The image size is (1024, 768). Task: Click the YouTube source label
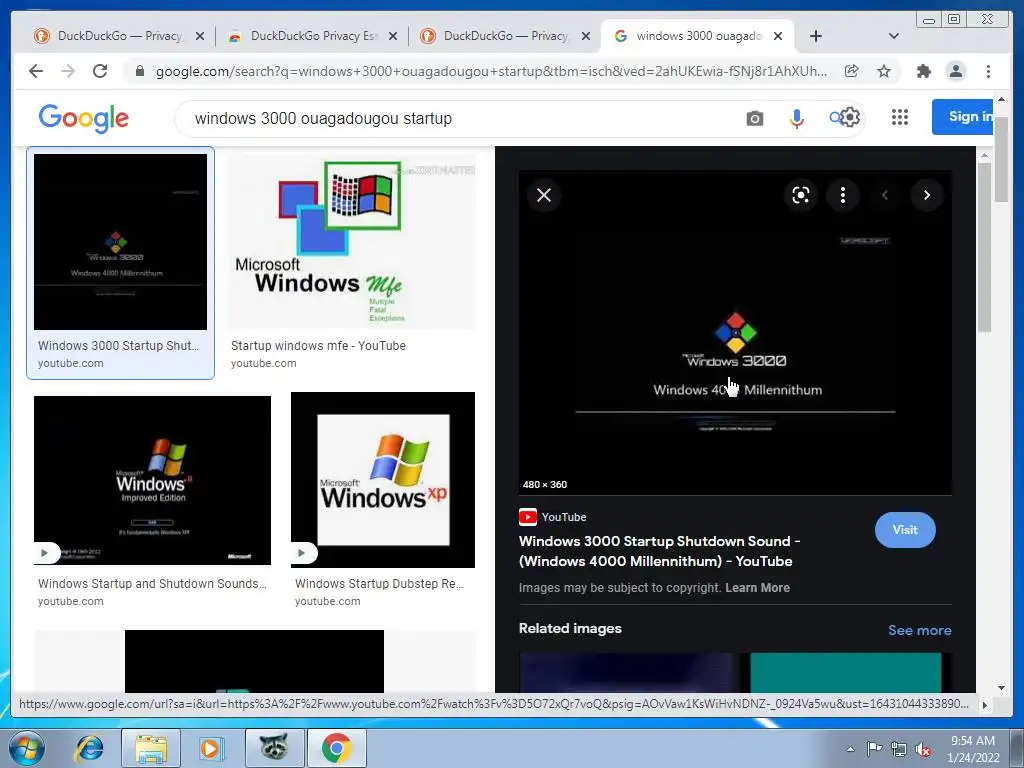[x=552, y=517]
